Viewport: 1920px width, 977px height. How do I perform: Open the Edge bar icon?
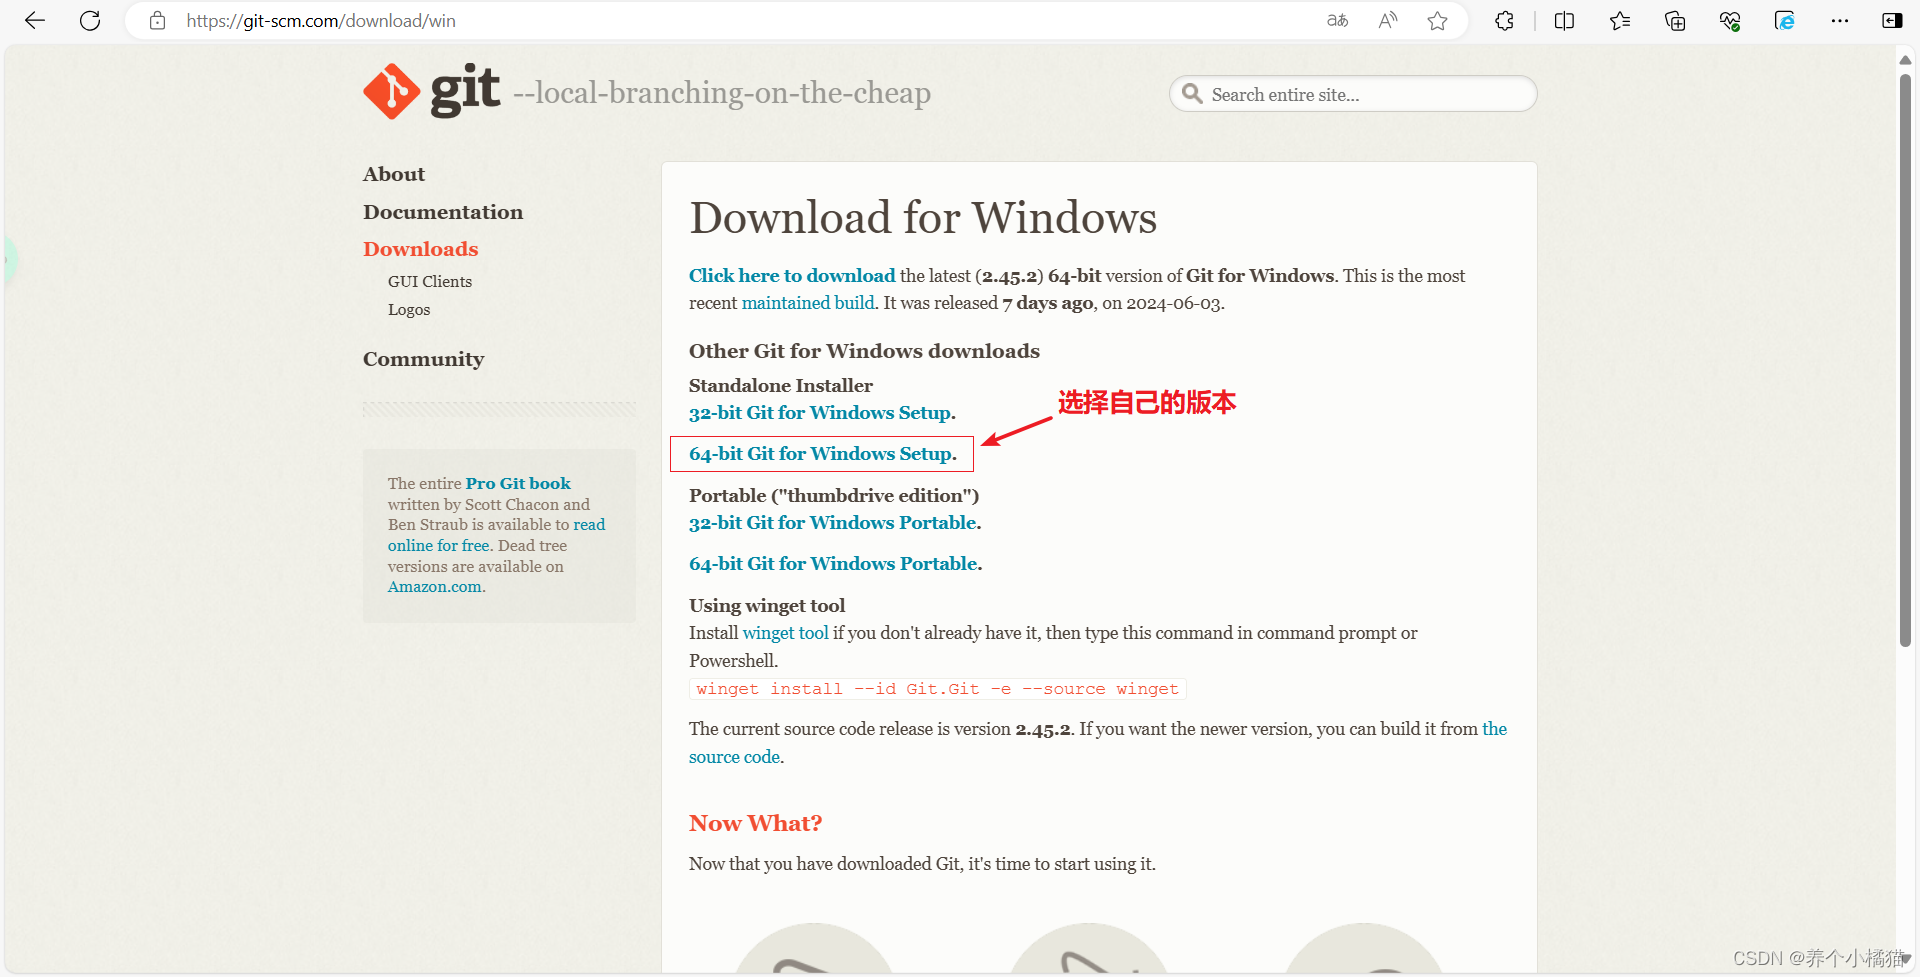pos(1785,20)
